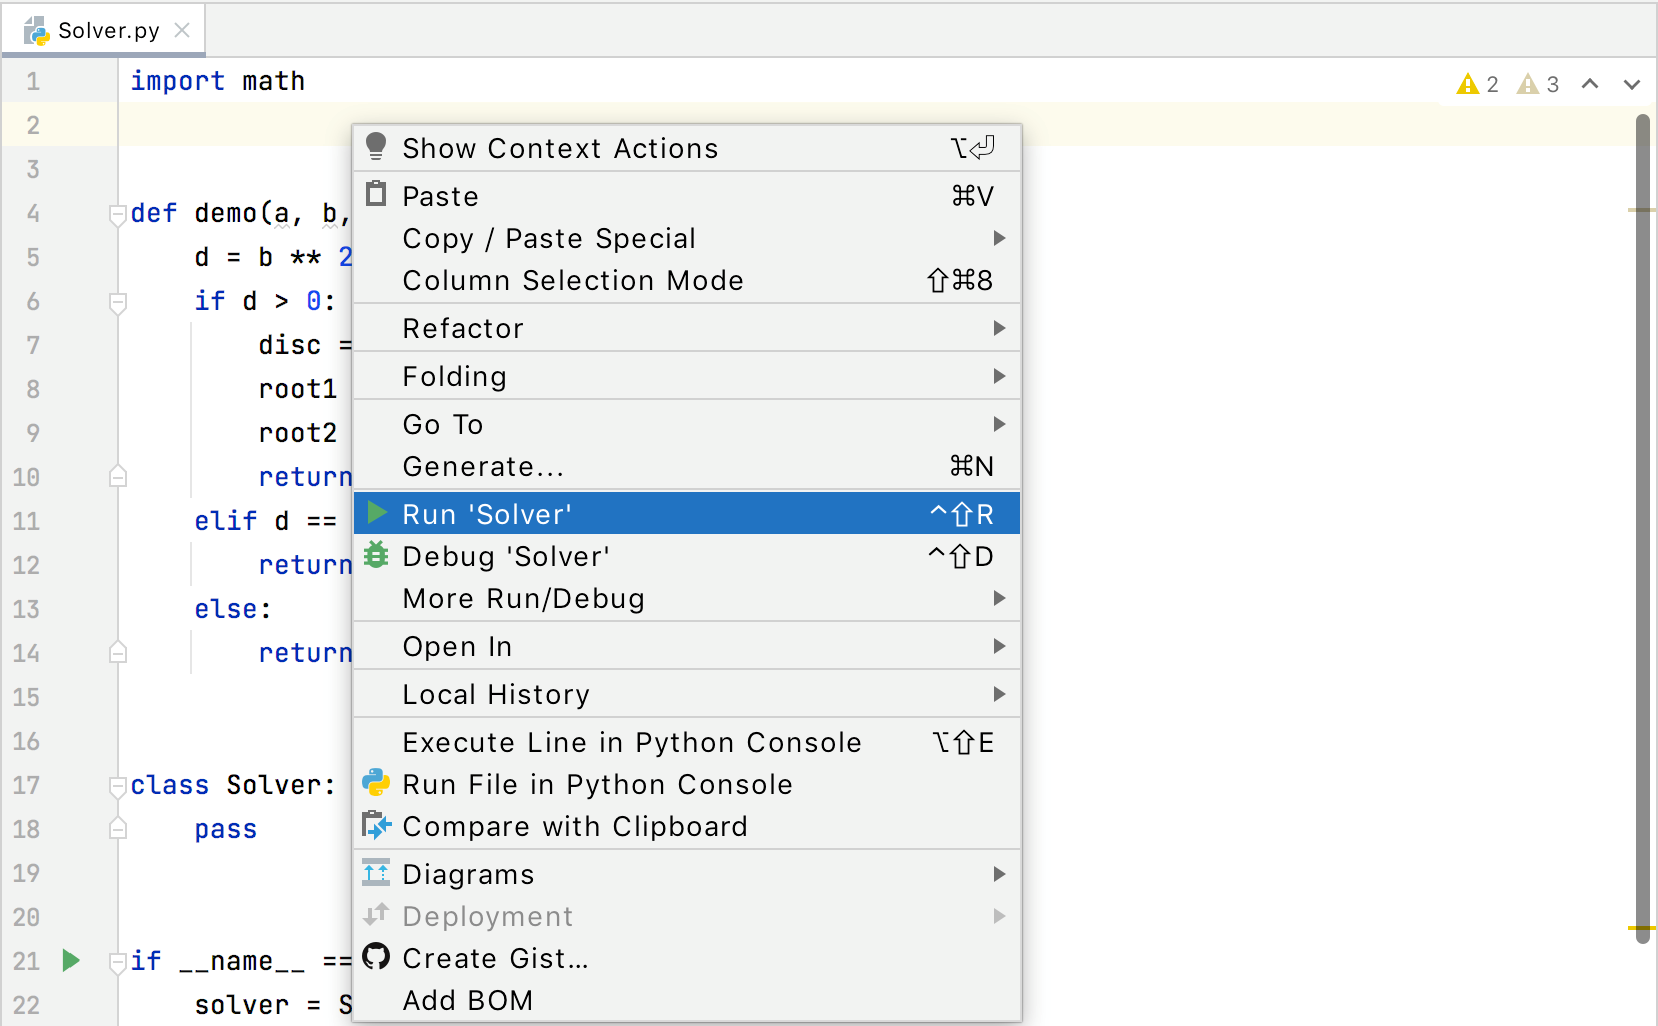Click the clipboard icon beside Paste

pyautogui.click(x=376, y=194)
